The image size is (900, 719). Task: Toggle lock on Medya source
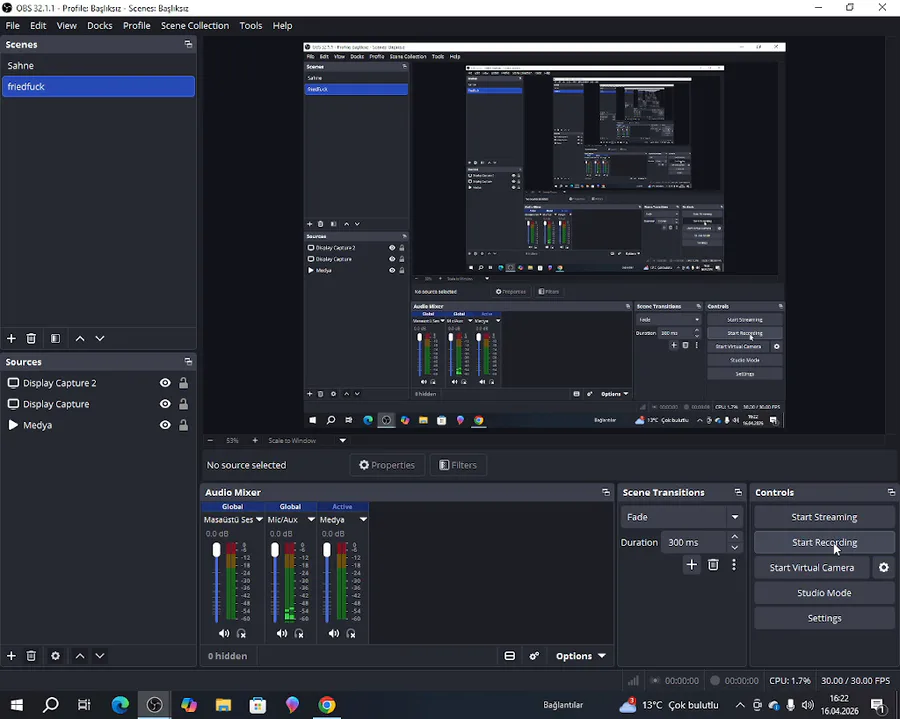pos(183,425)
